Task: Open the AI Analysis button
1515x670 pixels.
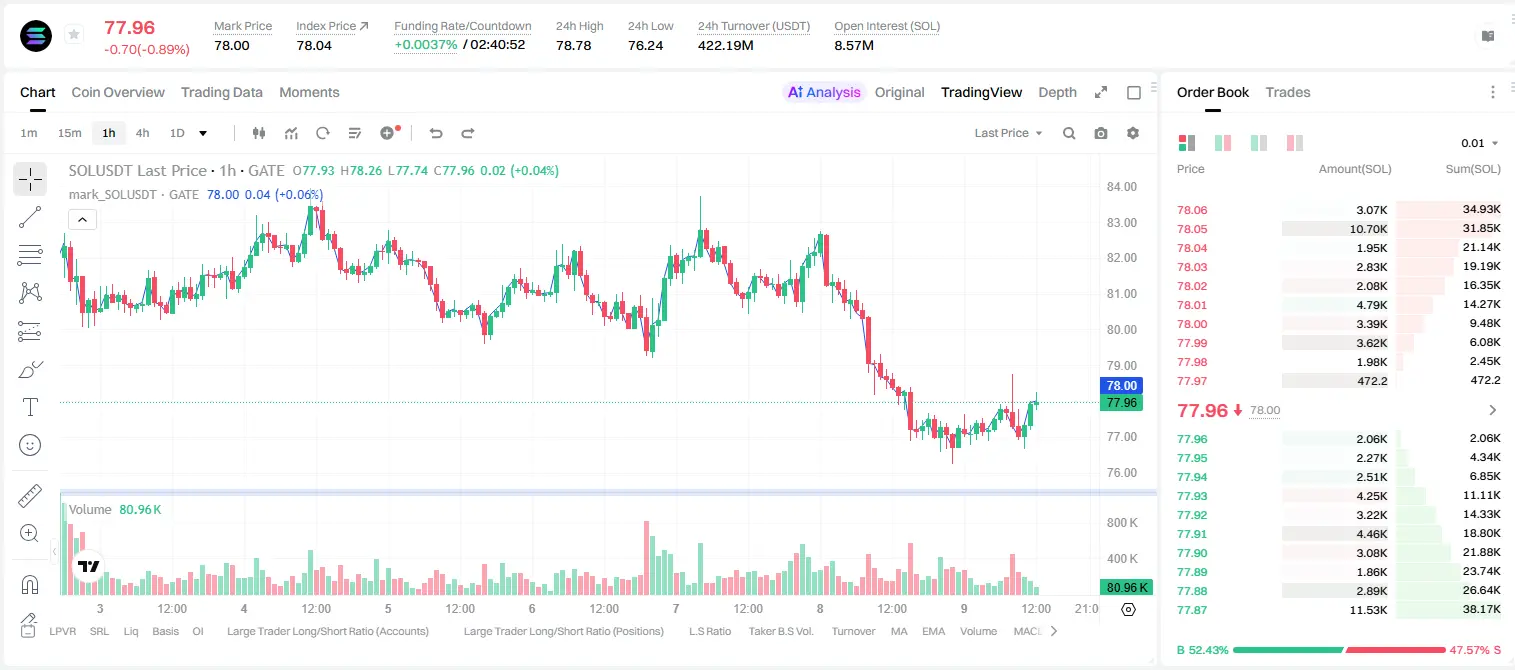Action: (824, 92)
